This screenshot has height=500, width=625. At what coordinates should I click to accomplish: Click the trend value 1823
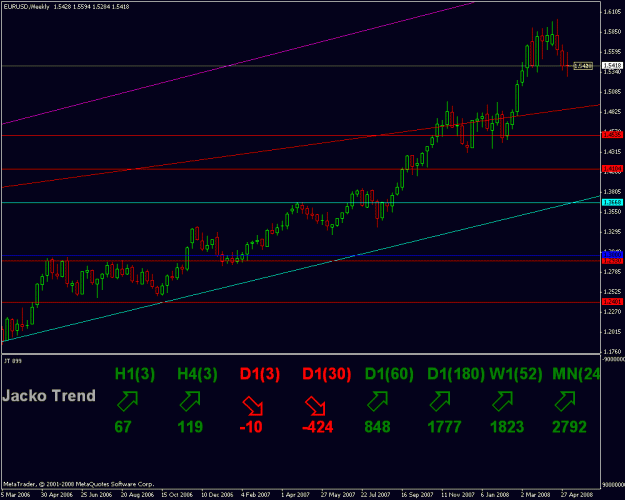507,427
